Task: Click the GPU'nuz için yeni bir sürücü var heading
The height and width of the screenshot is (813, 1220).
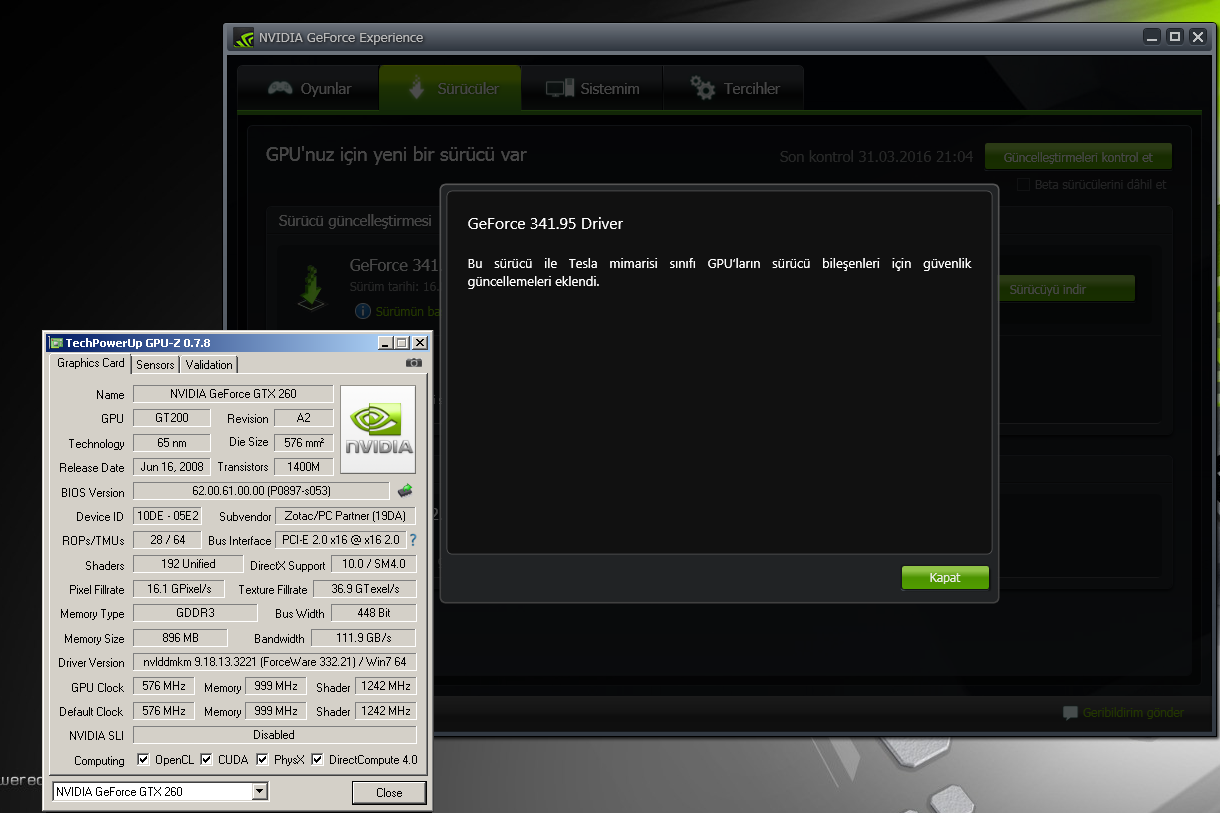Action: pos(396,155)
